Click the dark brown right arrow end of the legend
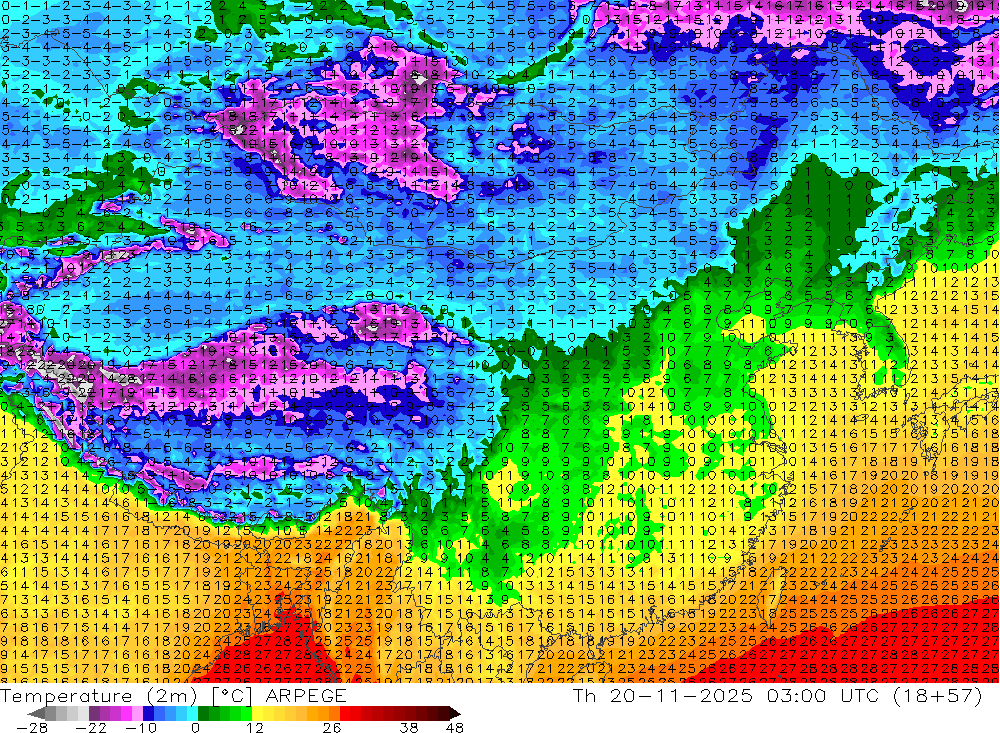 pyautogui.click(x=455, y=713)
